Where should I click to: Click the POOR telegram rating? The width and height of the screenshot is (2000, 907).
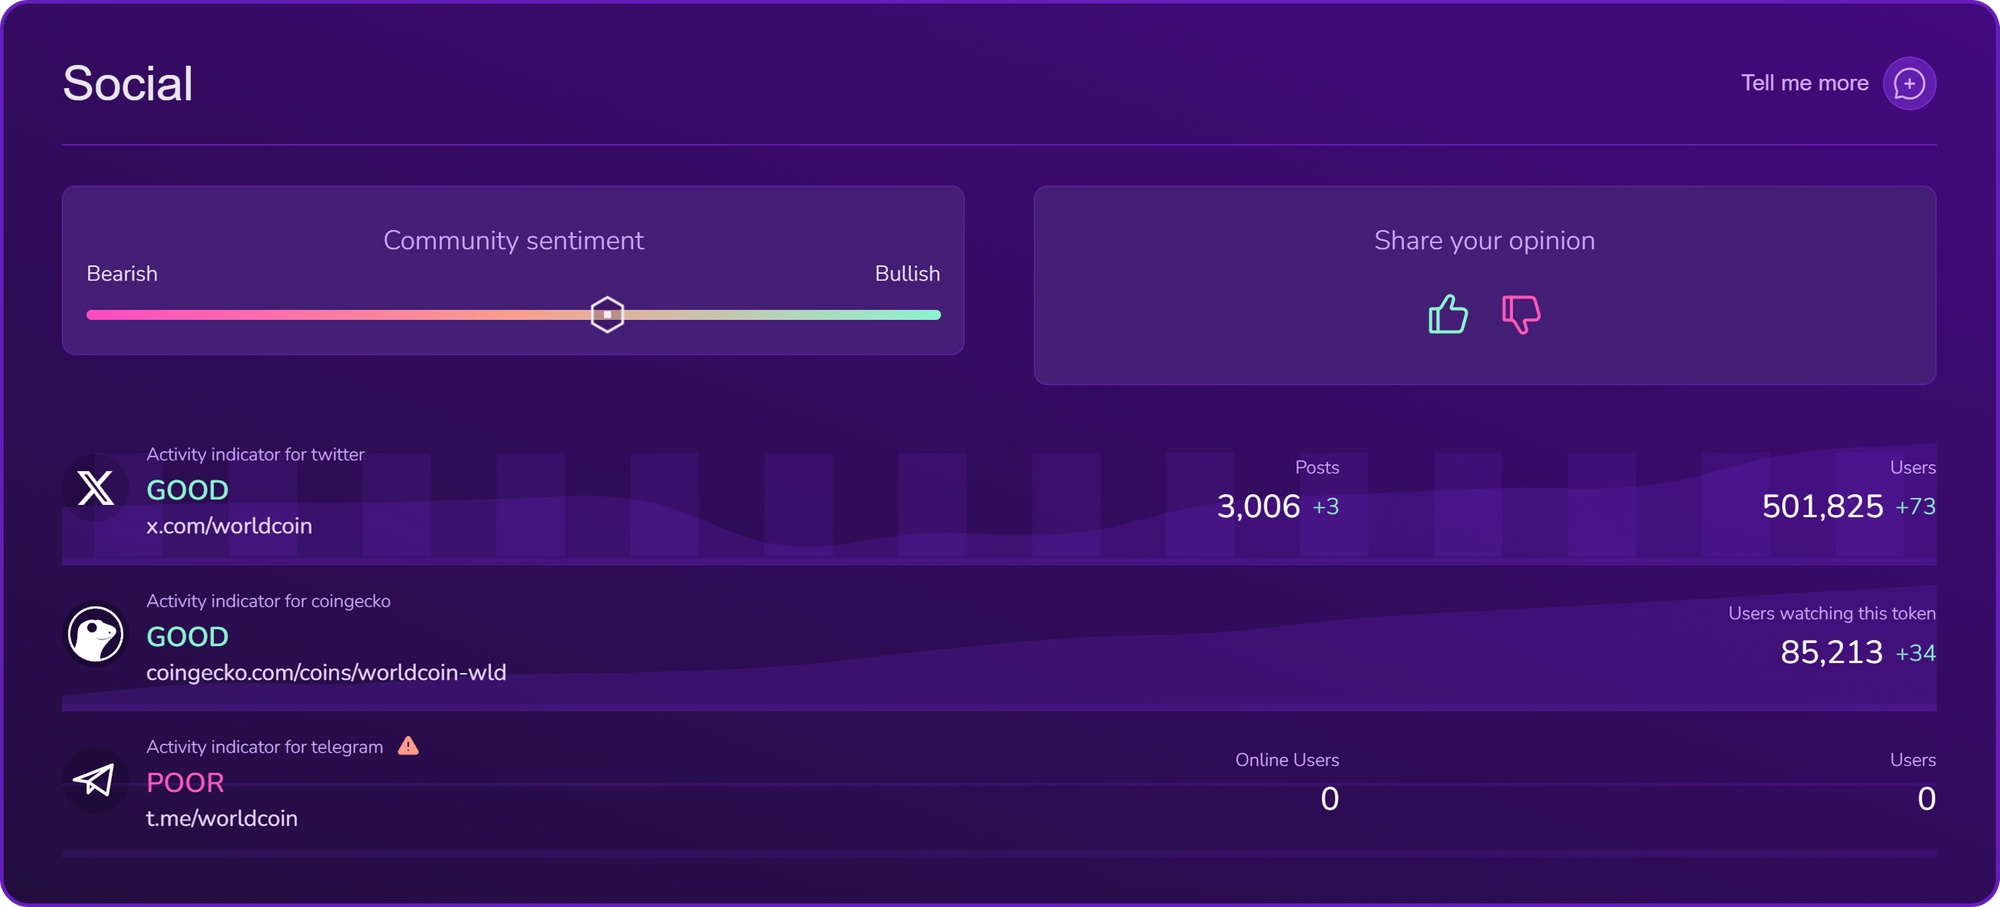click(185, 782)
